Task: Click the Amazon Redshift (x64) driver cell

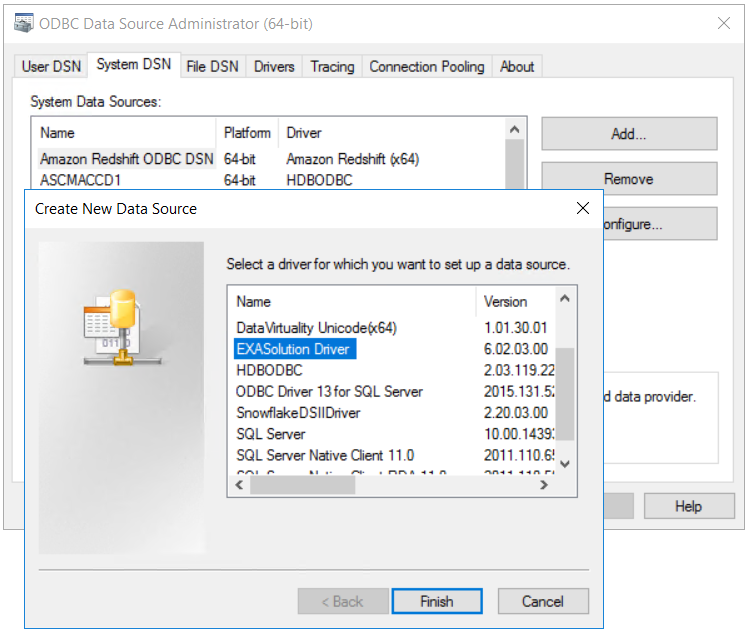Action: point(353,158)
